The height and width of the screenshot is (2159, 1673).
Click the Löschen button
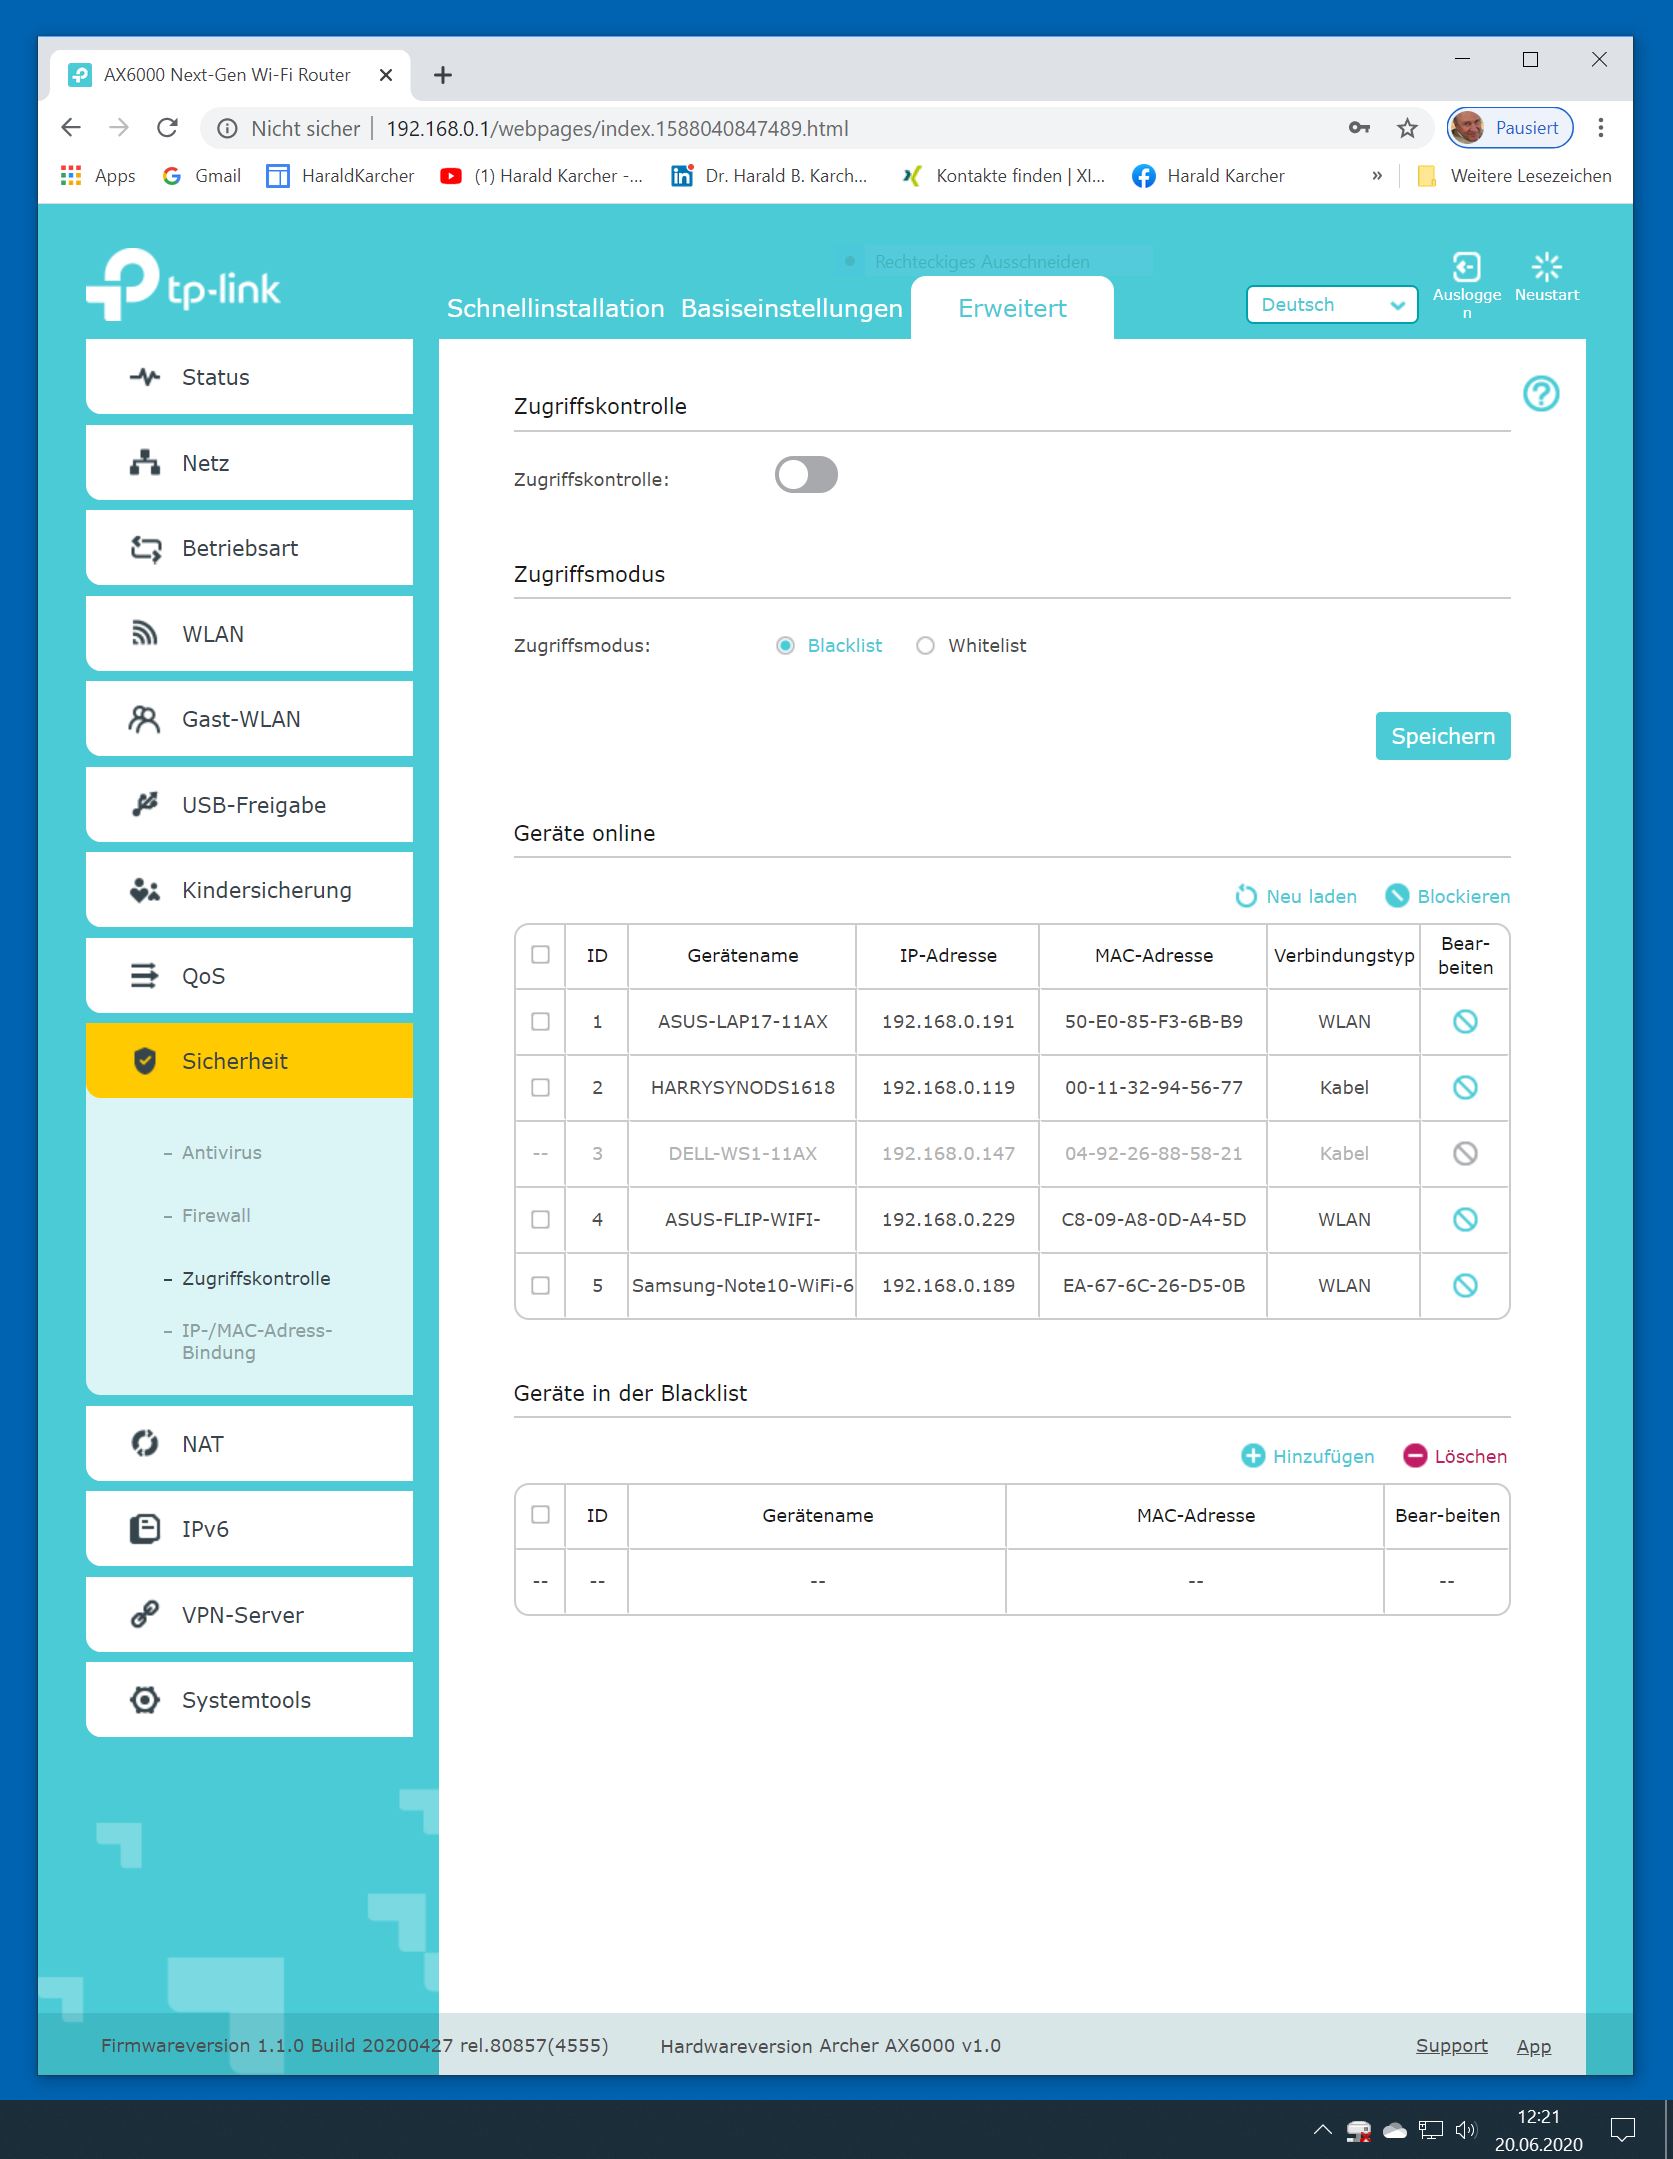point(1455,1456)
